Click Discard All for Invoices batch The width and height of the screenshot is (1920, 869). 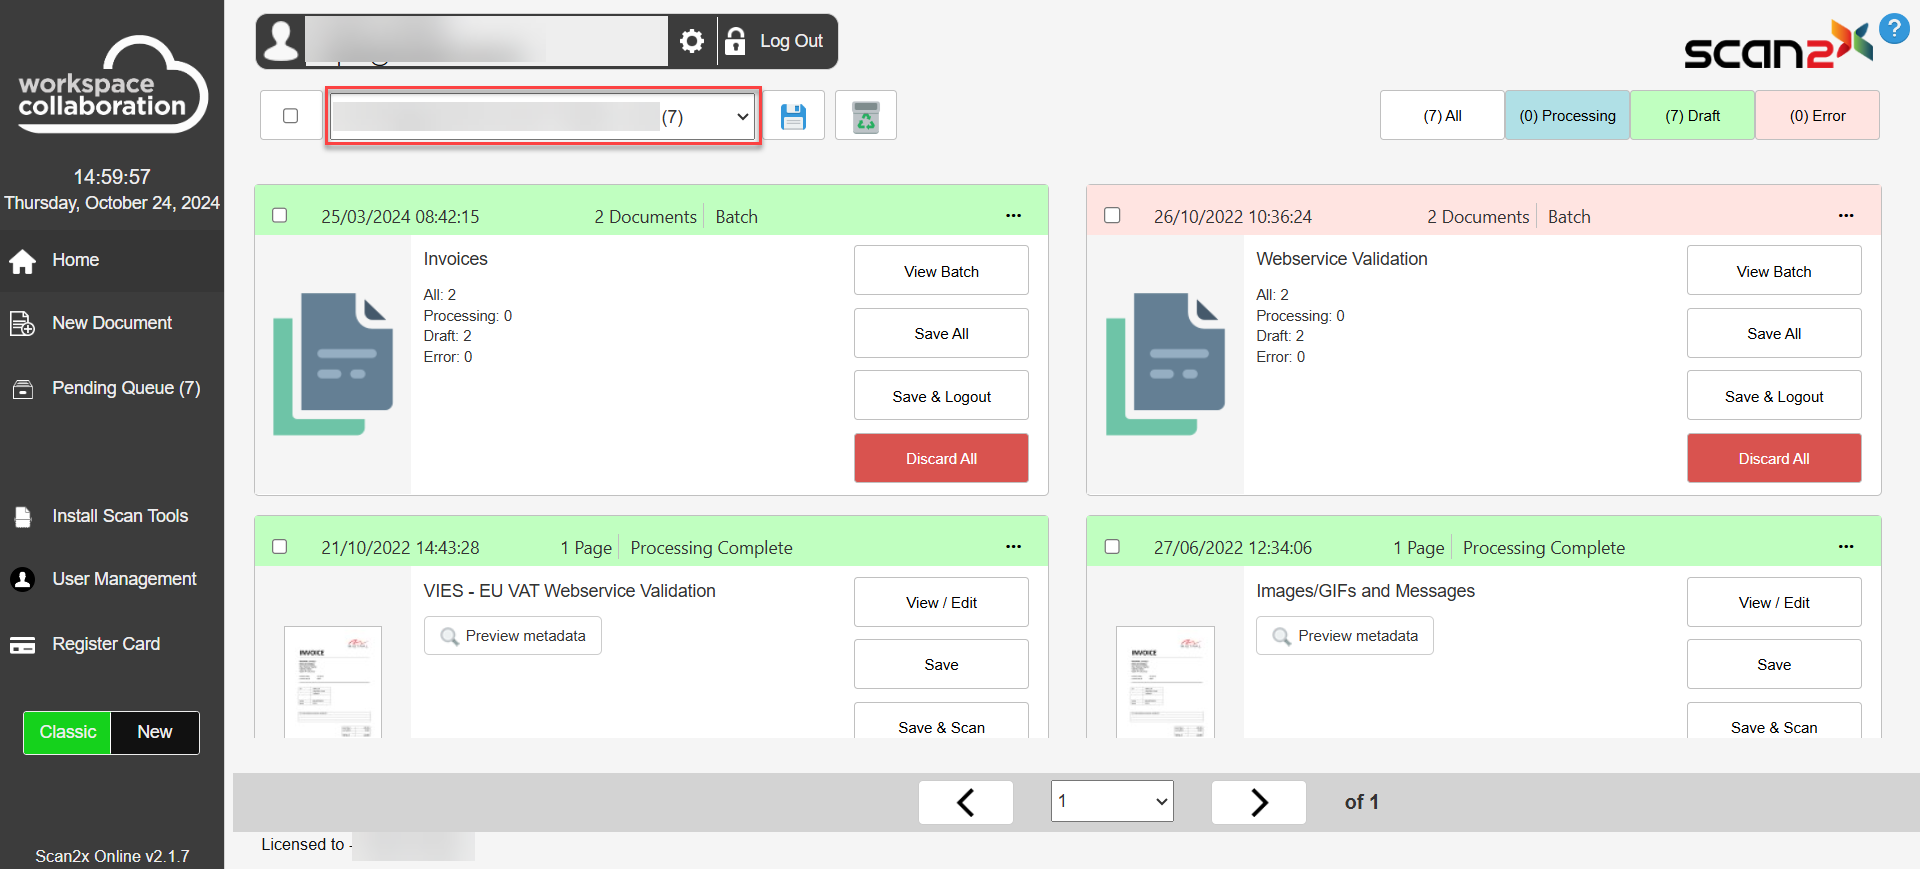941,458
